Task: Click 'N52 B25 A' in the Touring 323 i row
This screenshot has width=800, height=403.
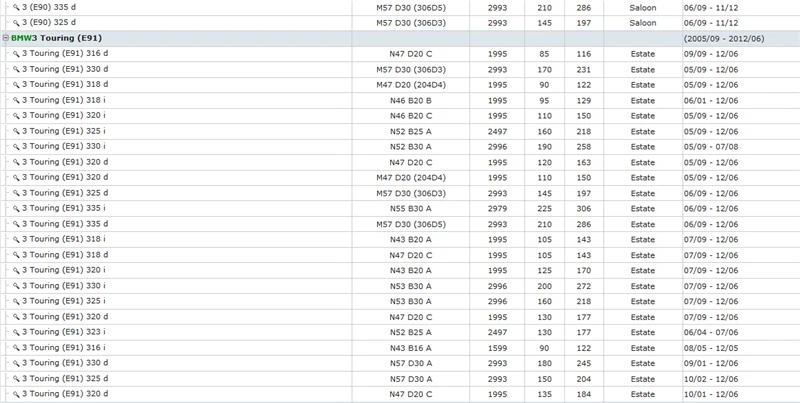Action: pyautogui.click(x=411, y=332)
